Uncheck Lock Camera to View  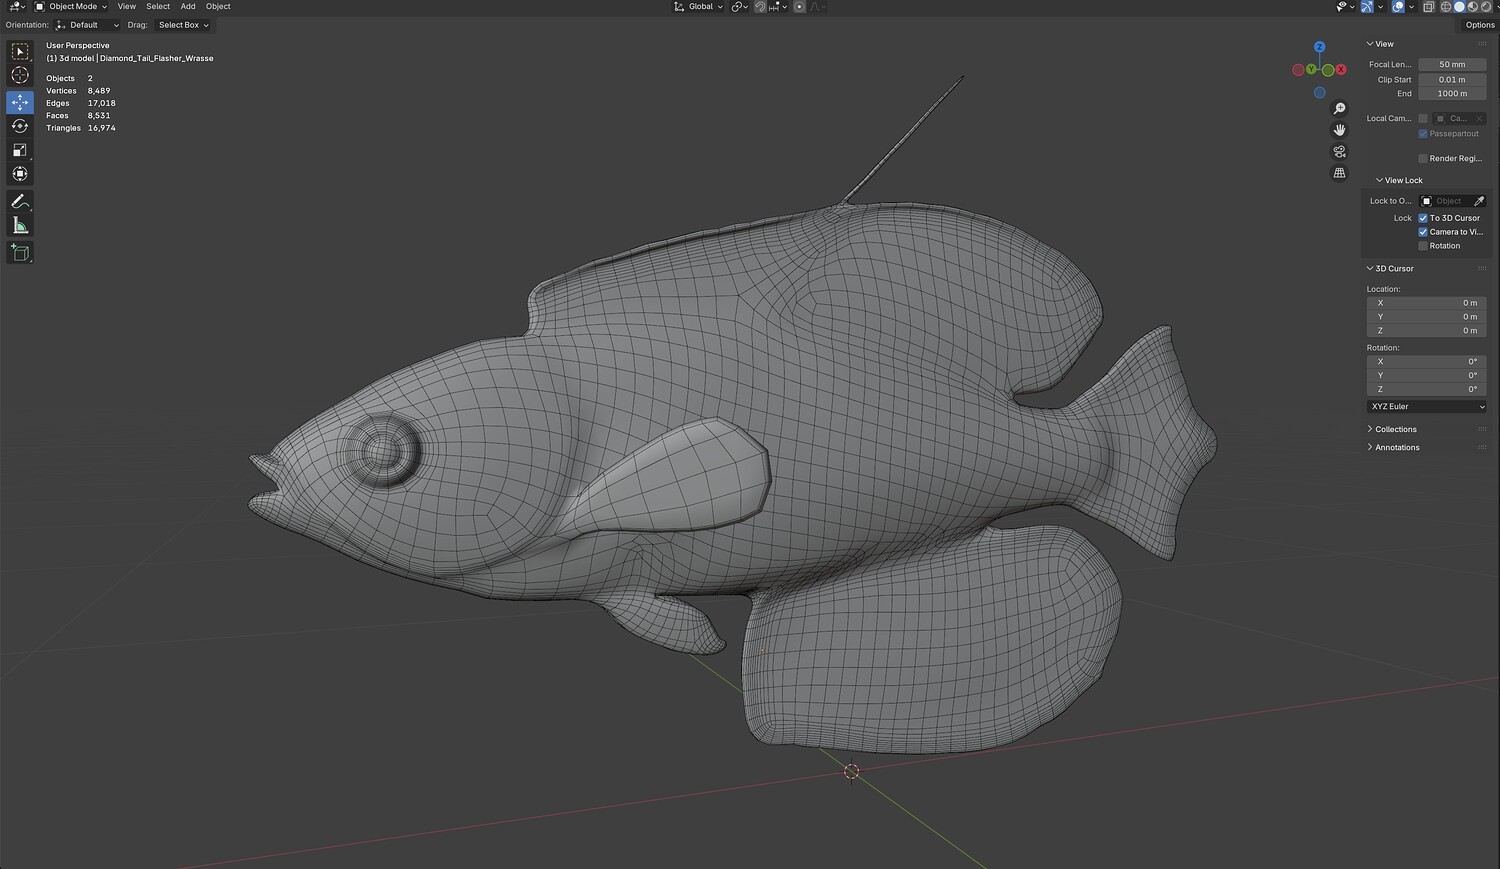(1423, 232)
